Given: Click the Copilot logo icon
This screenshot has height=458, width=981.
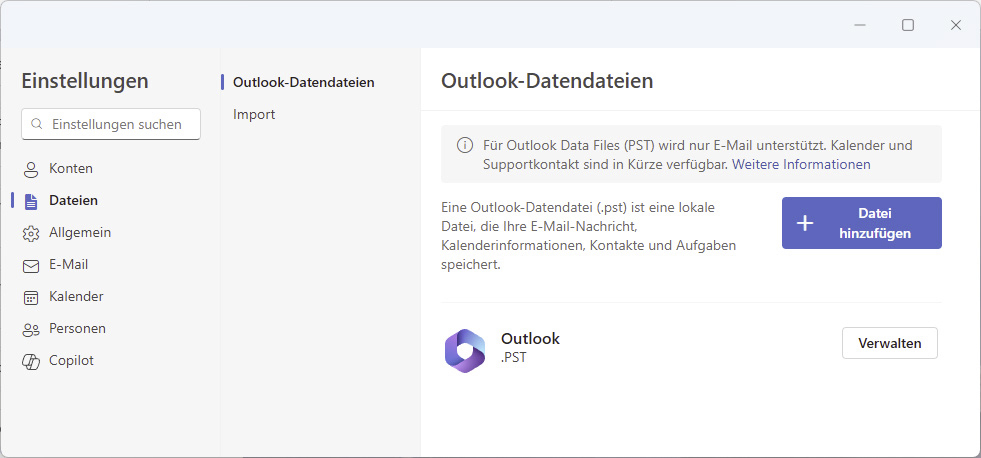Looking at the screenshot, I should (x=31, y=362).
